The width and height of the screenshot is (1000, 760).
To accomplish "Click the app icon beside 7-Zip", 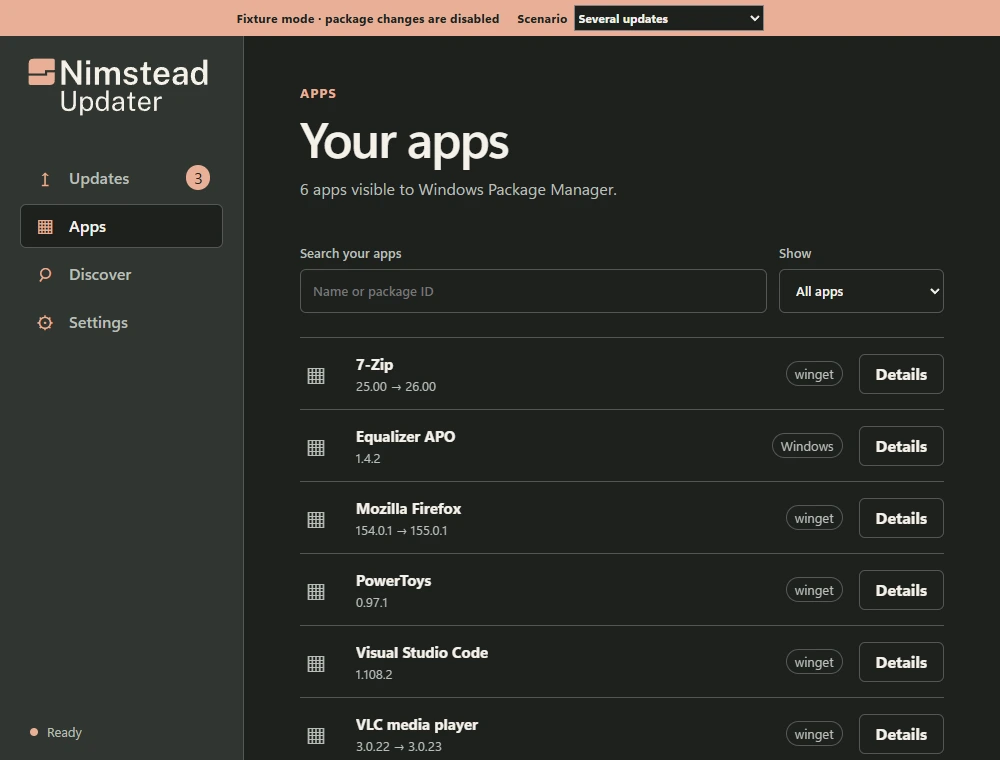I will (x=316, y=376).
